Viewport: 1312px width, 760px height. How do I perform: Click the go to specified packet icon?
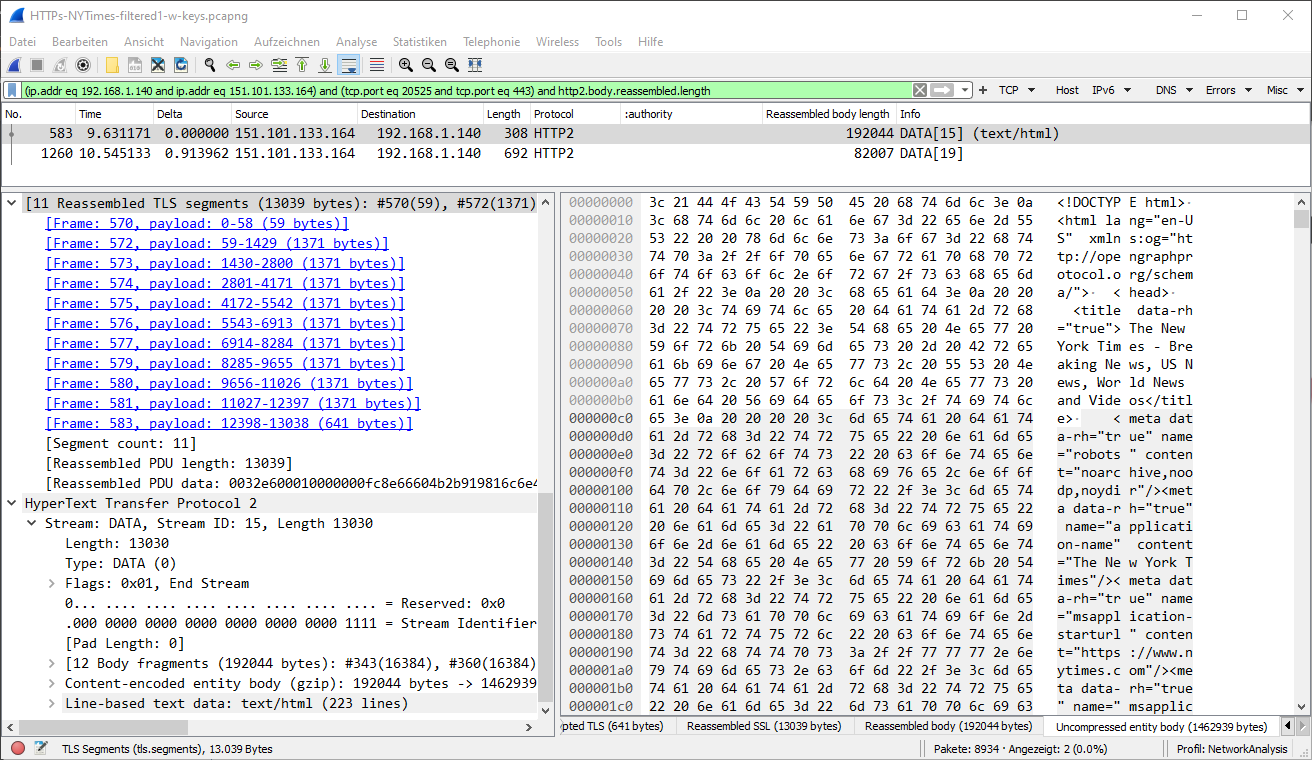[279, 65]
